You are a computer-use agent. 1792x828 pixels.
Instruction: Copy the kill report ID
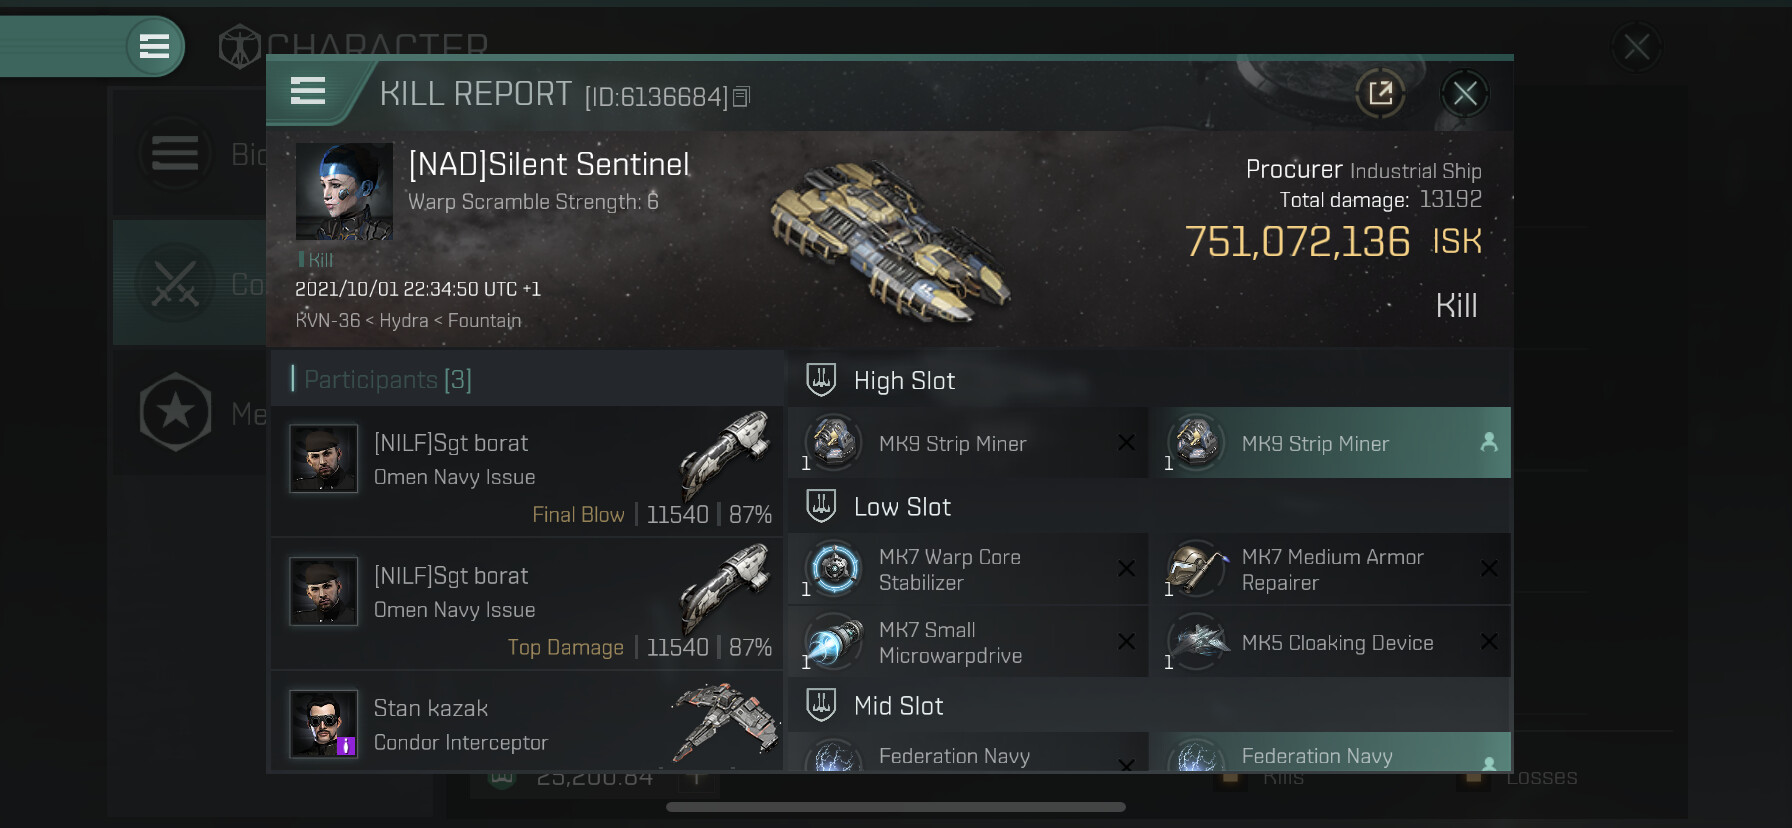pyautogui.click(x=741, y=97)
